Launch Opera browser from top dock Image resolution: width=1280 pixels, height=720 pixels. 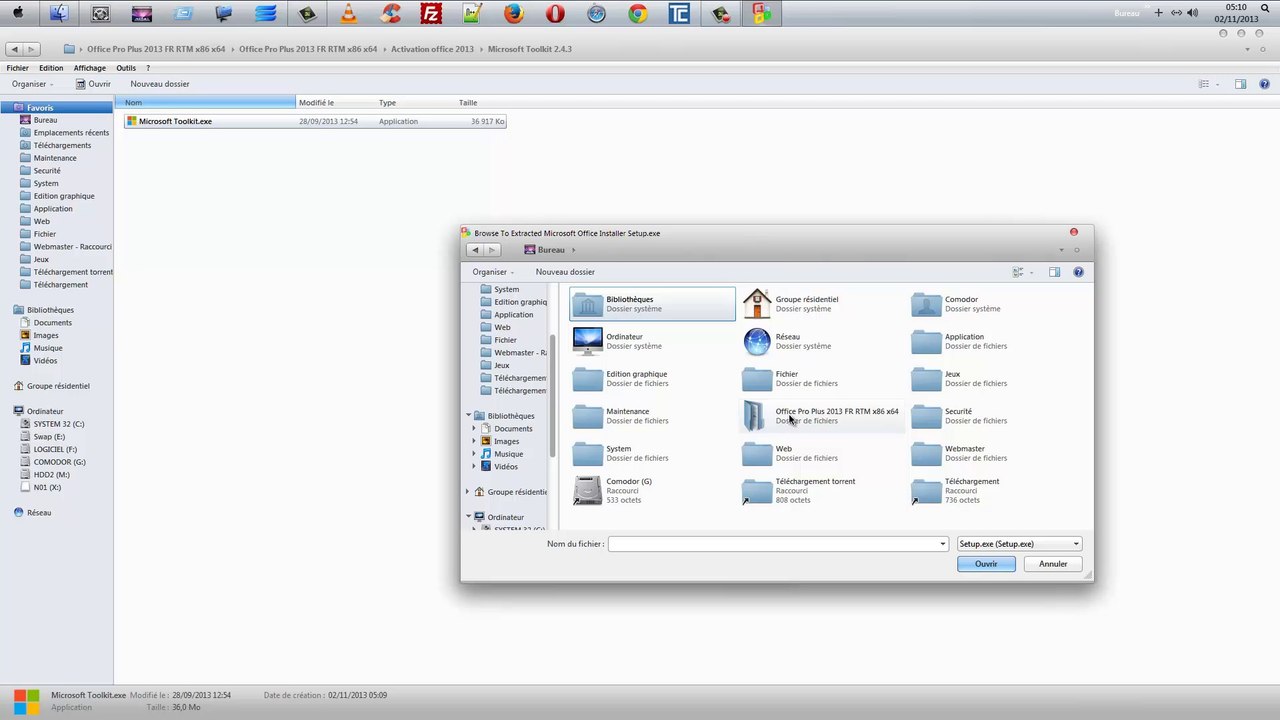coord(555,13)
